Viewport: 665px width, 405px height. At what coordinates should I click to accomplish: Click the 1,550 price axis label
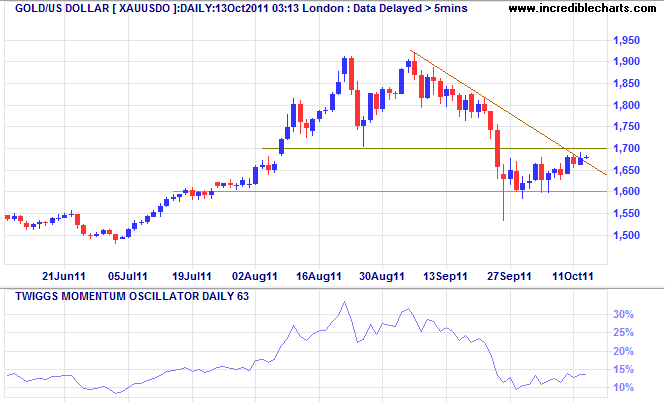pyautogui.click(x=626, y=214)
